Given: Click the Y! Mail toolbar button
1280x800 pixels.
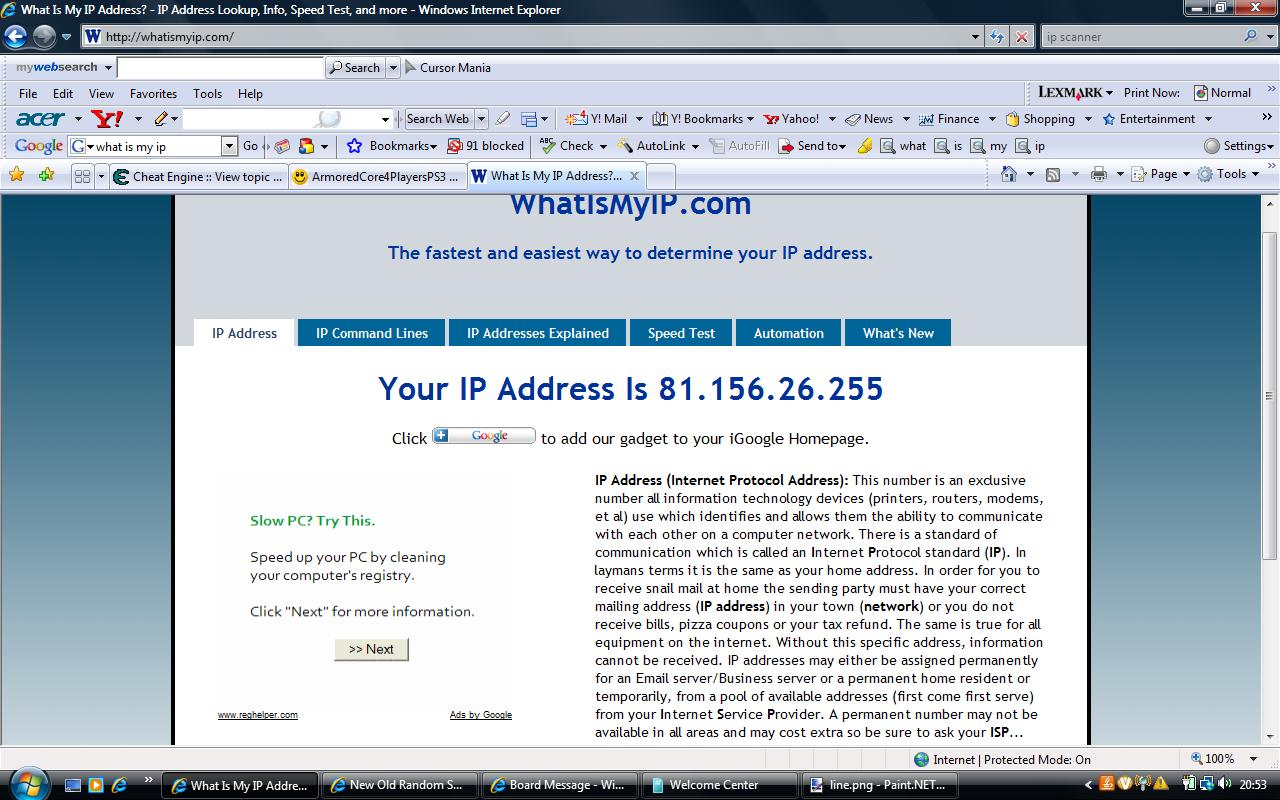Looking at the screenshot, I should tap(596, 118).
